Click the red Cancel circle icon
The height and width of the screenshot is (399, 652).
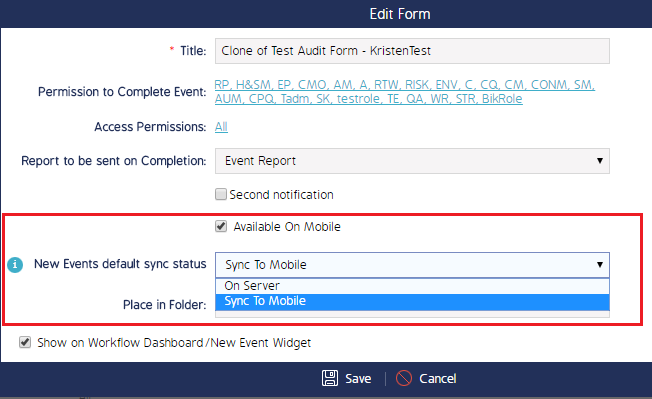tap(404, 378)
